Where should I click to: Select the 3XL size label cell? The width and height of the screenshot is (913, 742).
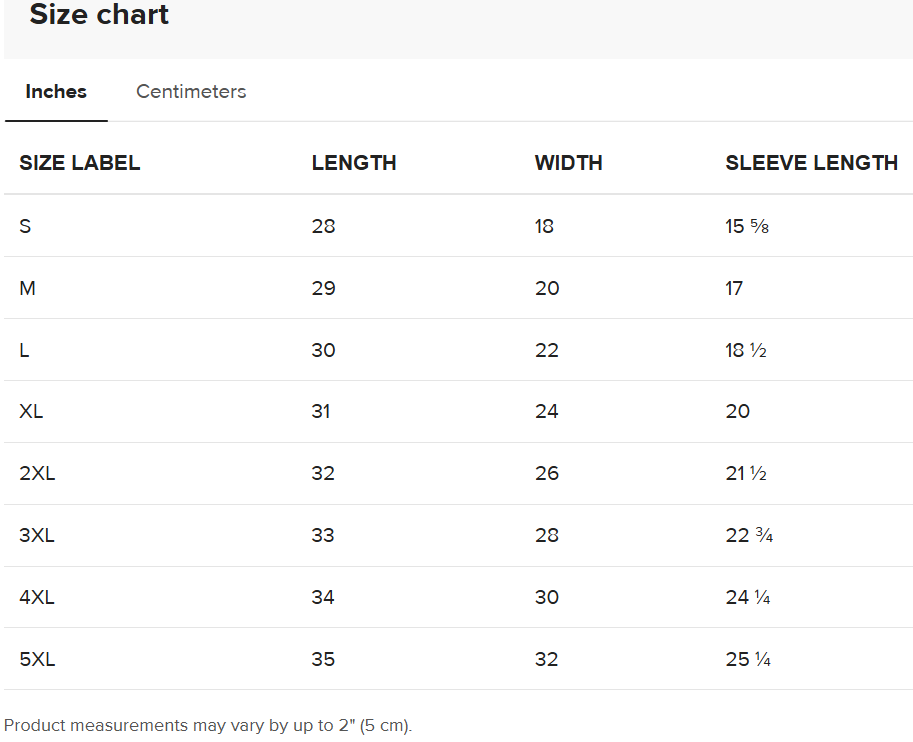tap(37, 535)
